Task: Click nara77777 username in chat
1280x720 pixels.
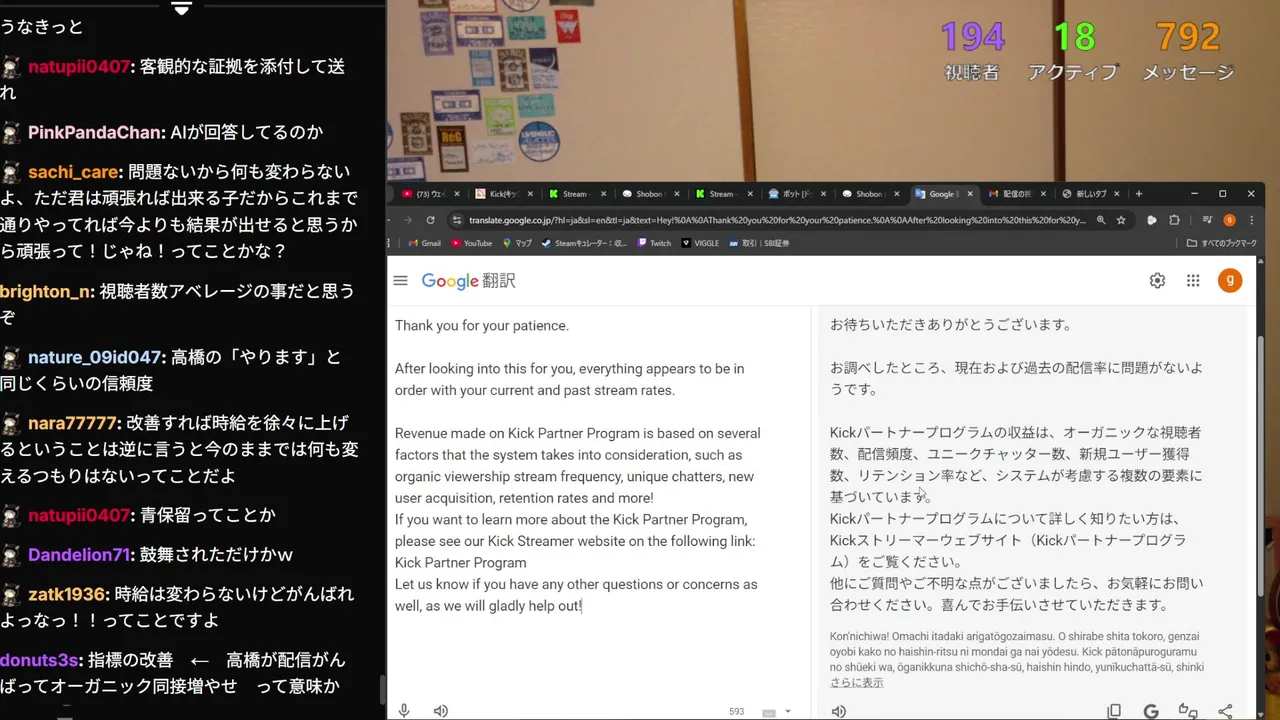Action: [73, 423]
